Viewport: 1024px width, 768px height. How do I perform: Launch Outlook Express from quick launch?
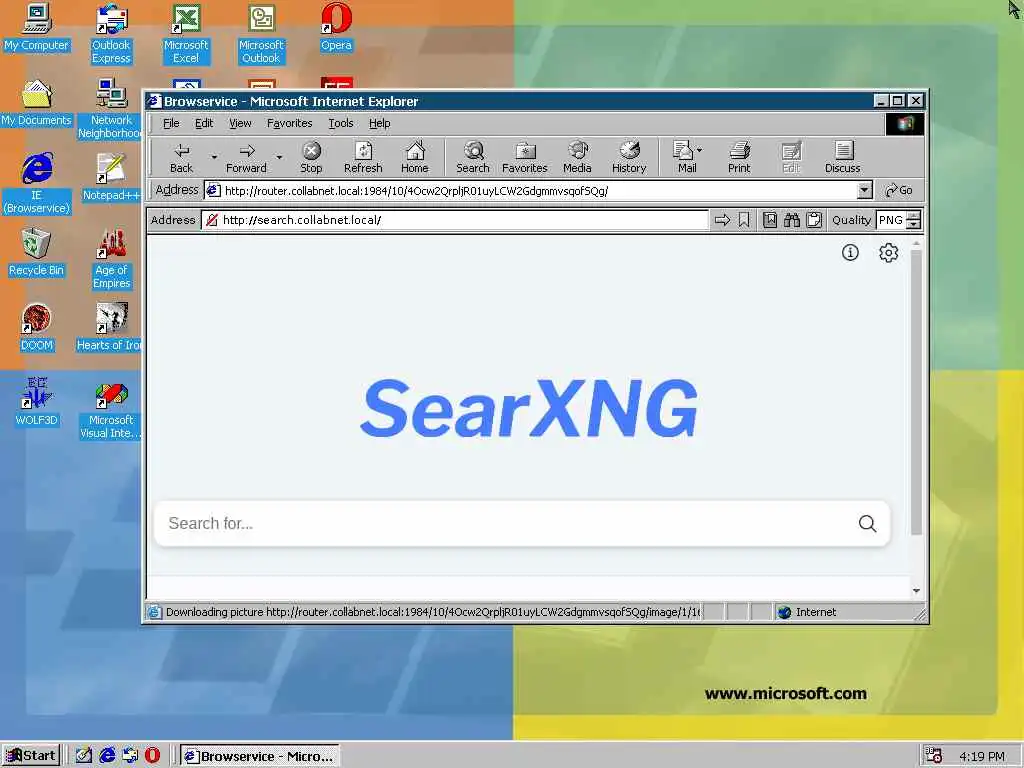pyautogui.click(x=130, y=756)
